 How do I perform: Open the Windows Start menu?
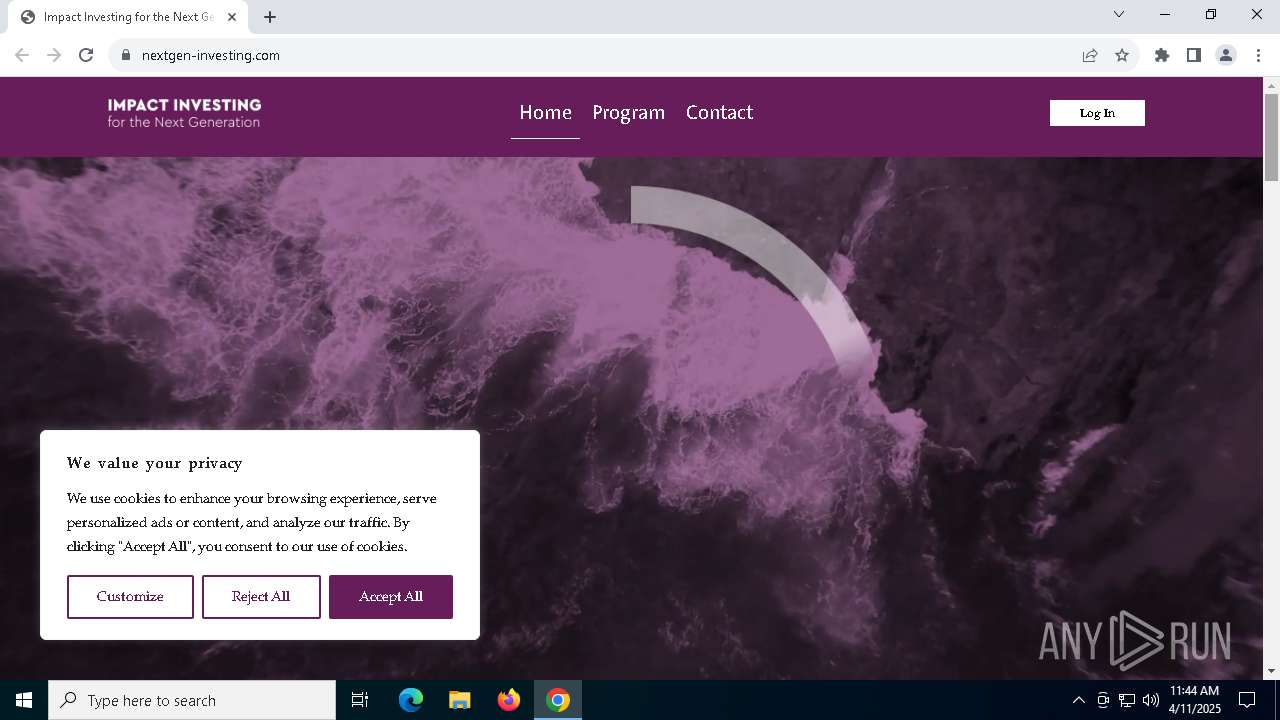(x=24, y=700)
